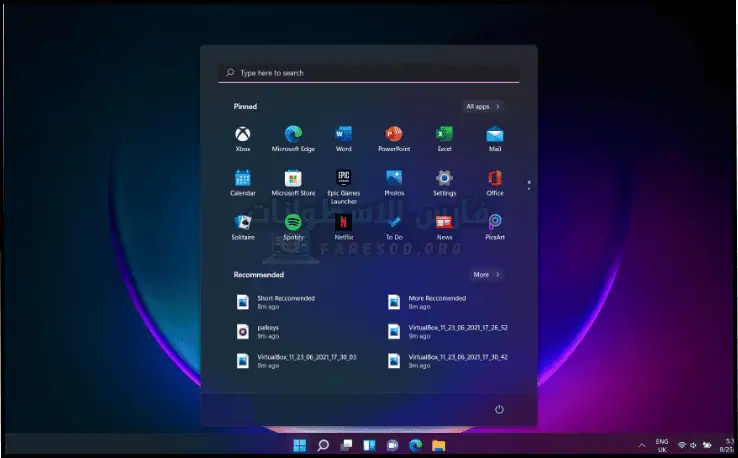Show hidden system tray icons chevron

tap(642, 444)
